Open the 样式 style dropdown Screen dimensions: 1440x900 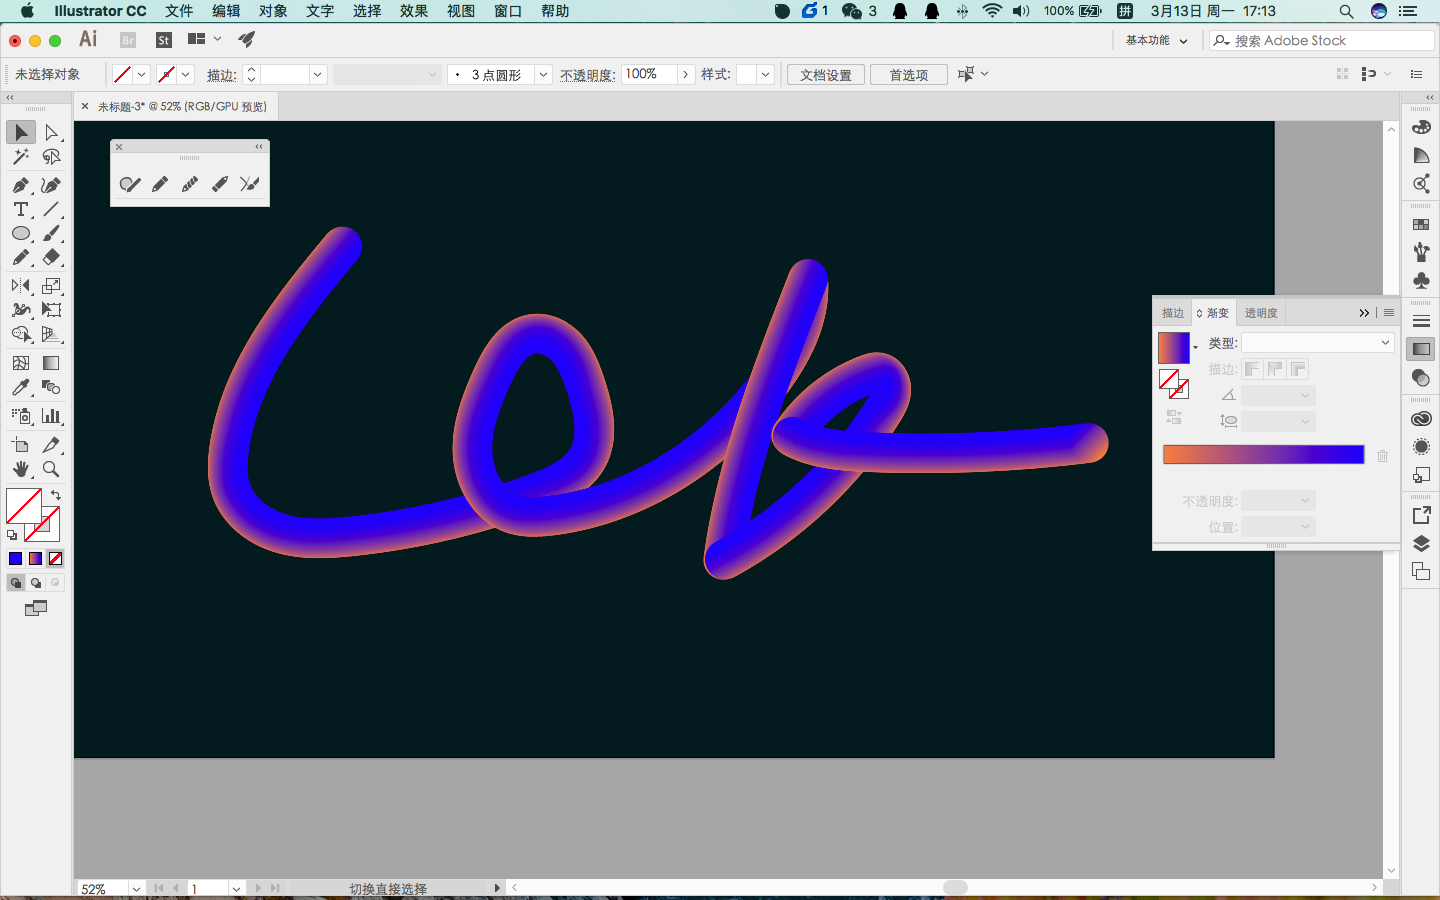(x=765, y=75)
